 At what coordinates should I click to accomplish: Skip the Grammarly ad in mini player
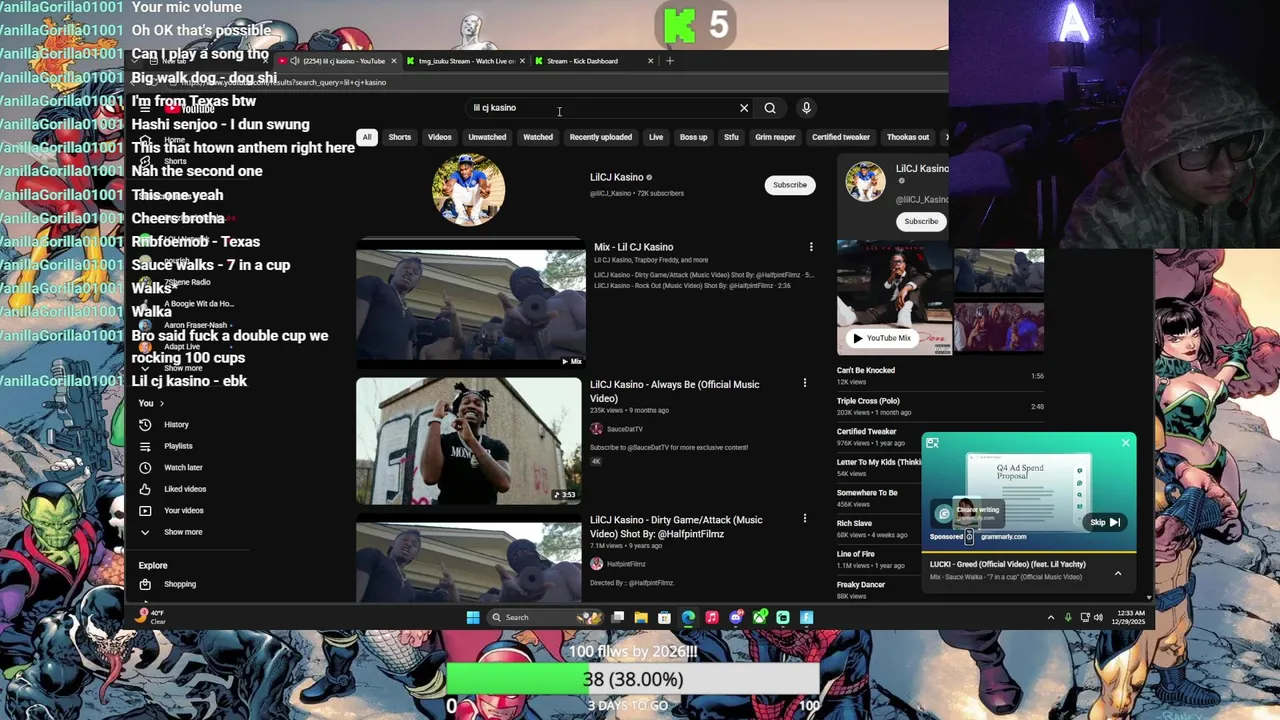pos(1104,522)
